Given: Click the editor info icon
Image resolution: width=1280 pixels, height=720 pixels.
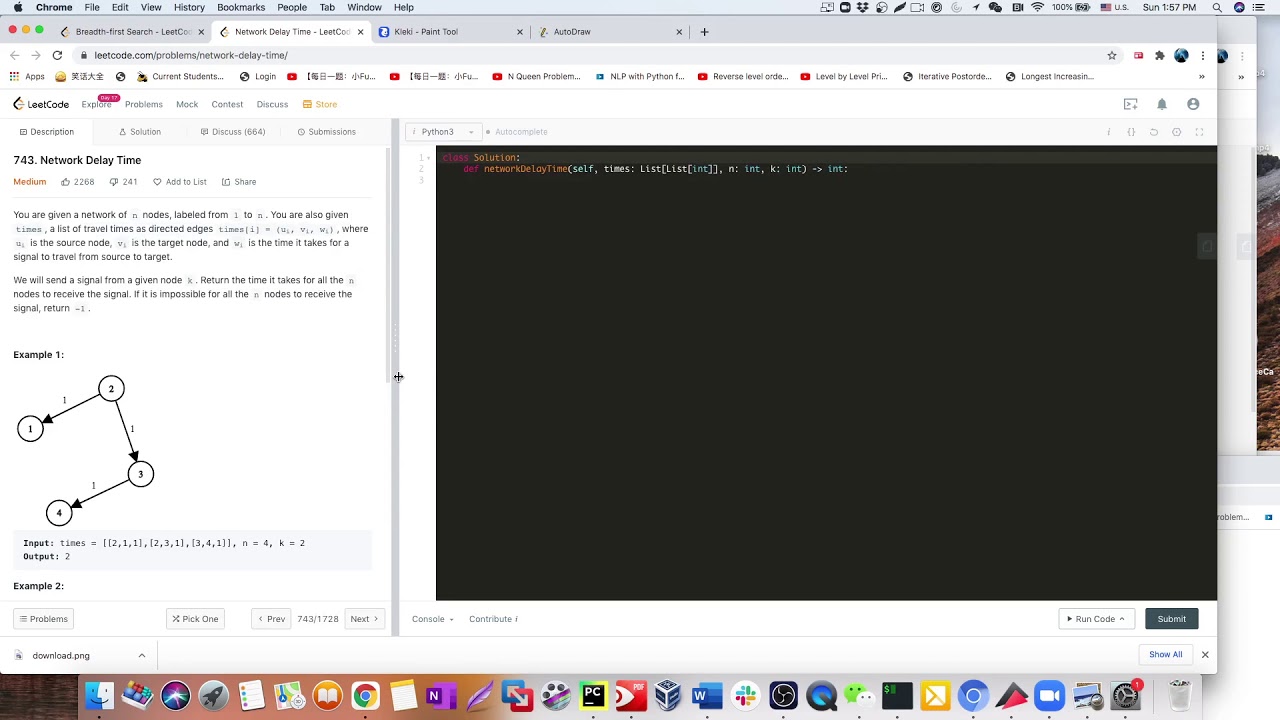Looking at the screenshot, I should click(x=1108, y=132).
